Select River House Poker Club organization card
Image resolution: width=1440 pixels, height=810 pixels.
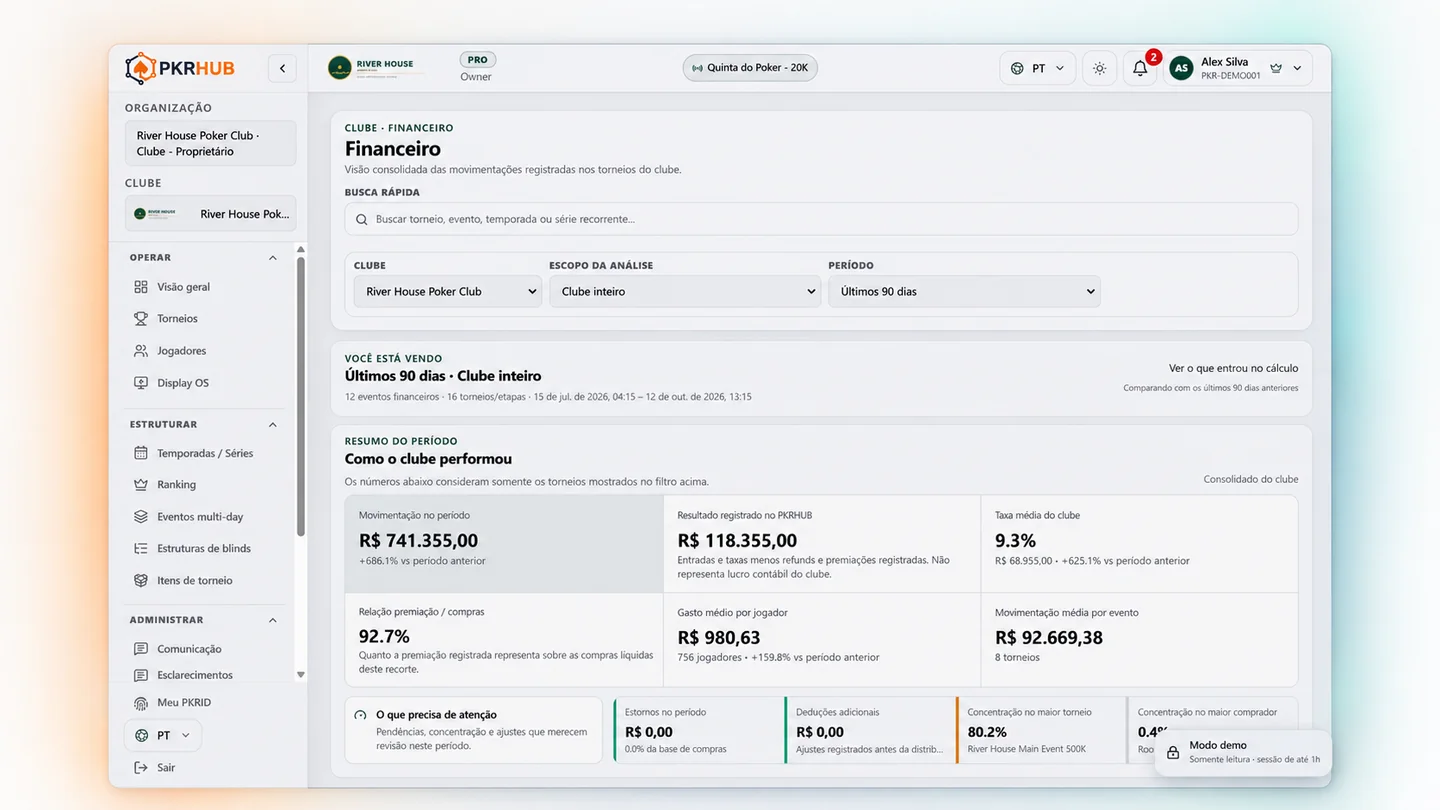pos(210,143)
